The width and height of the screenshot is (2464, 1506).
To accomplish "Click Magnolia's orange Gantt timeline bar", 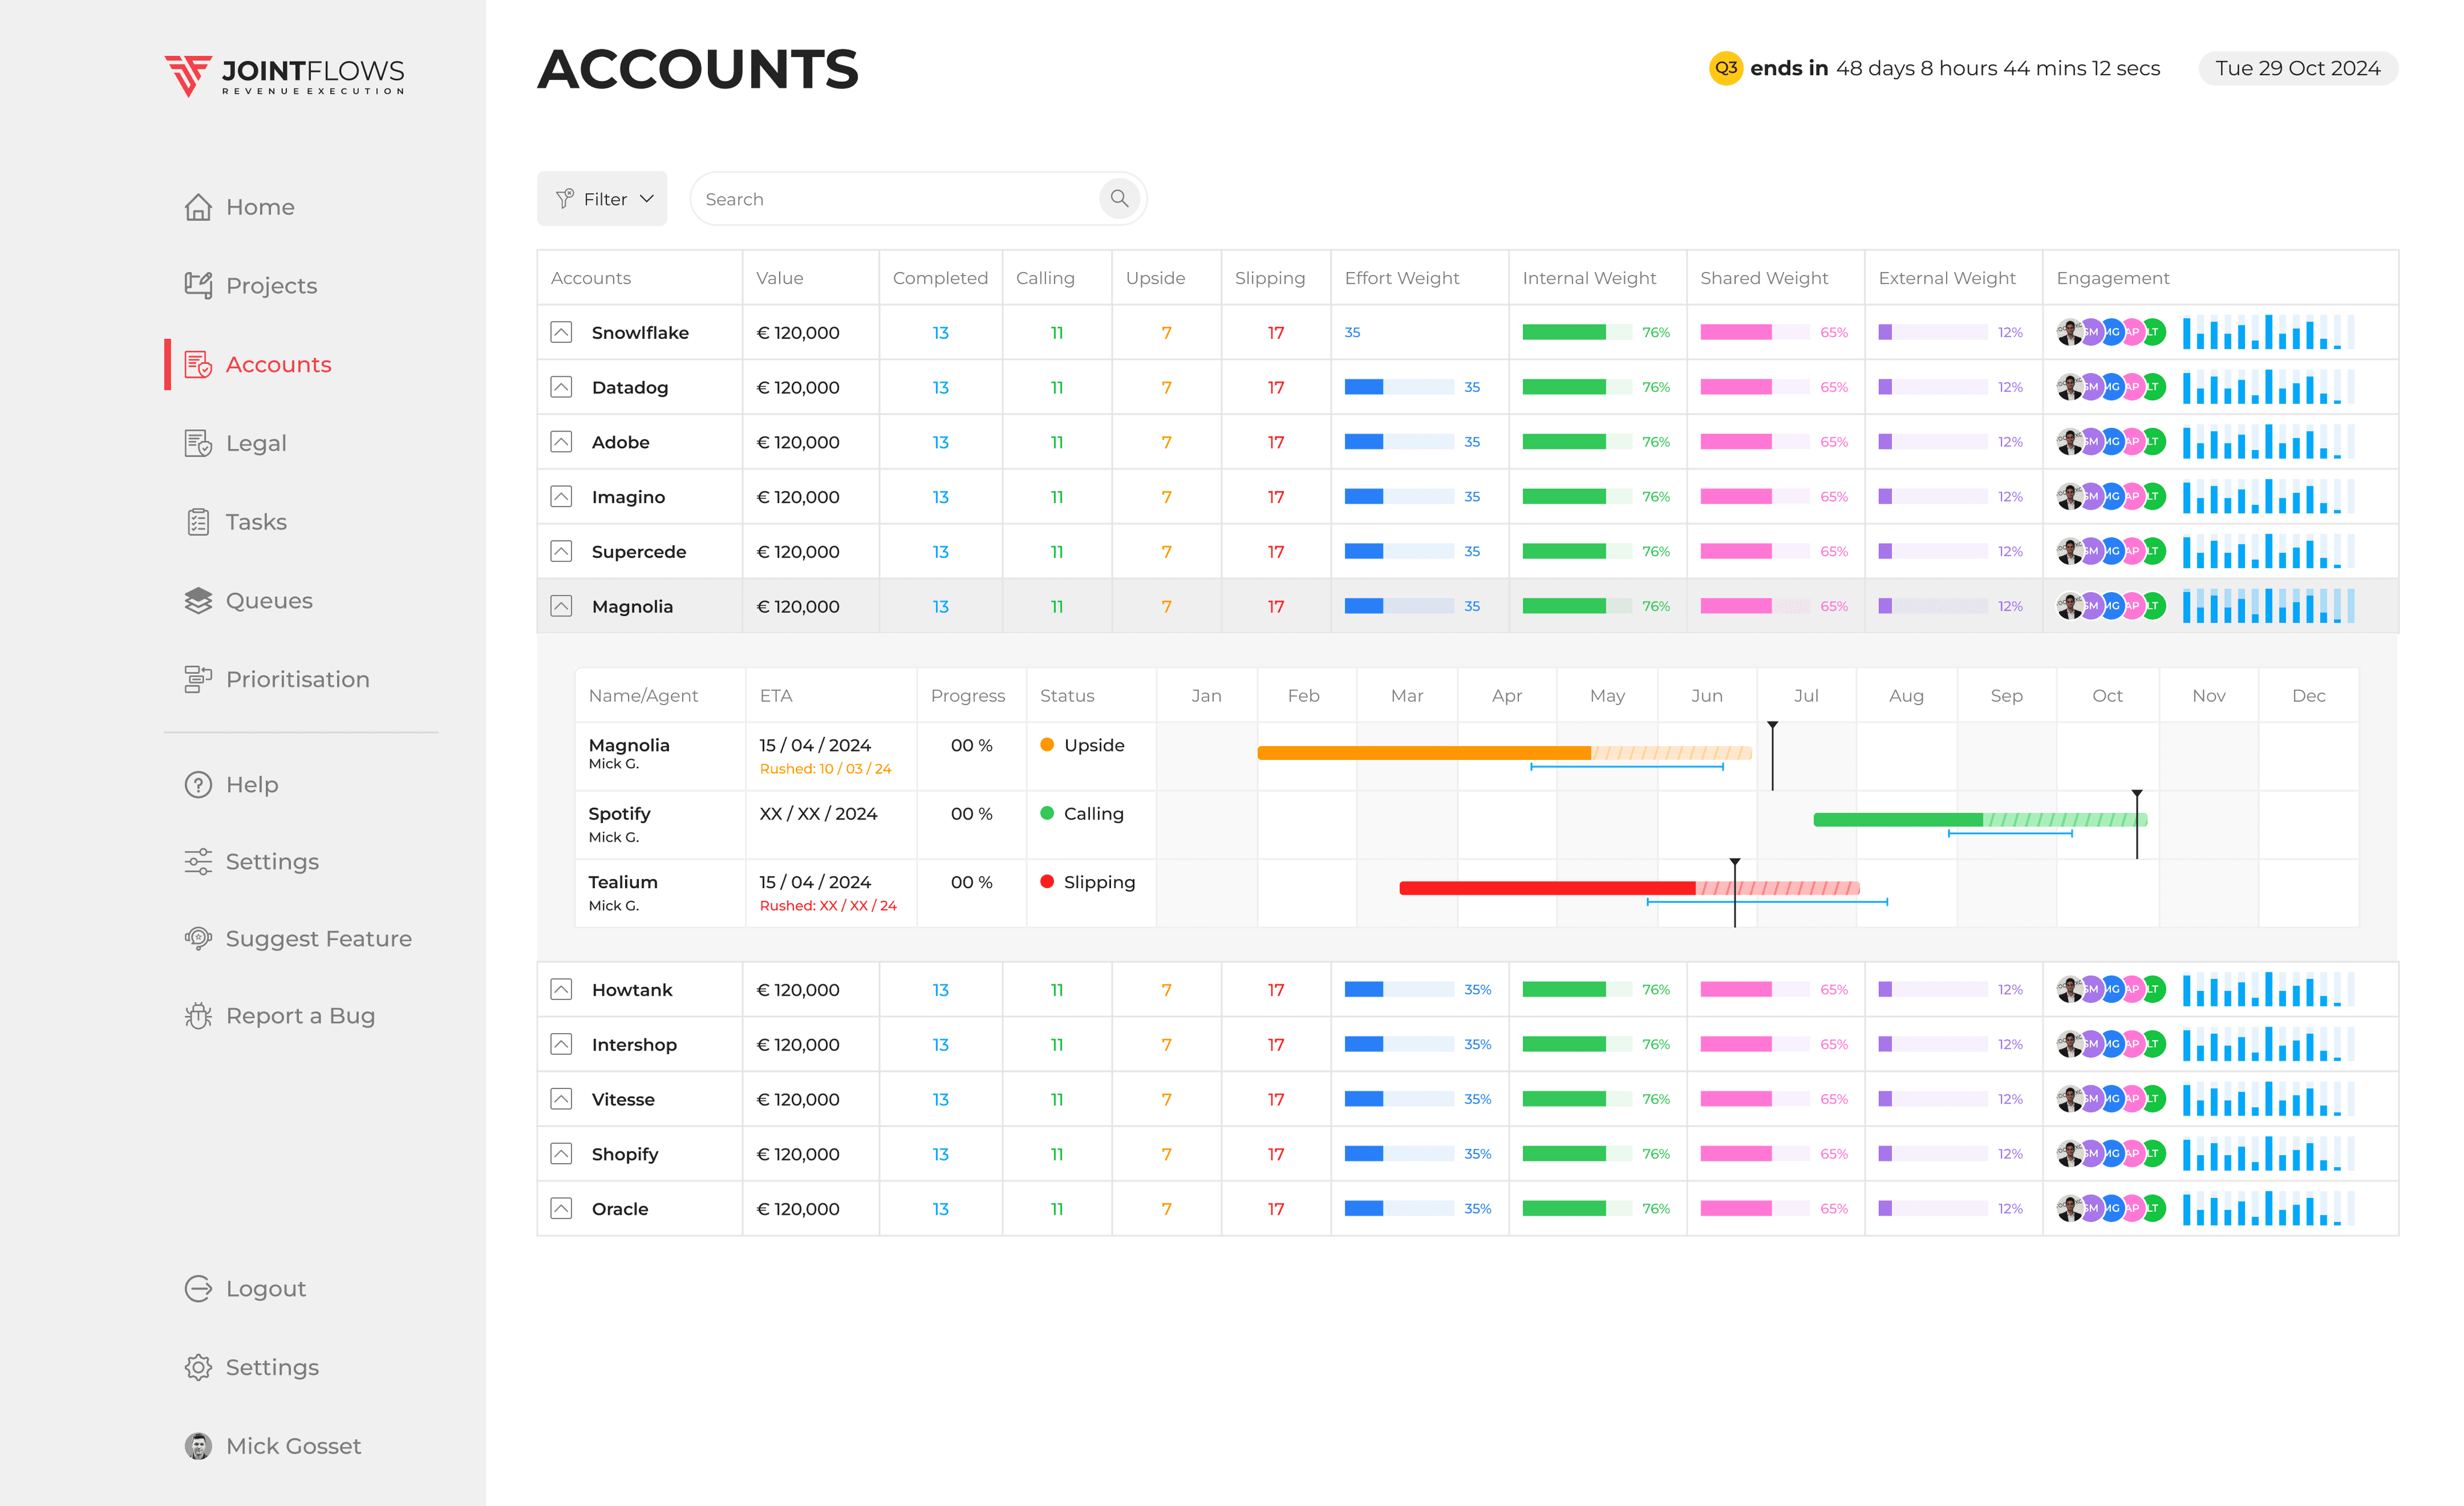I will (1504, 753).
